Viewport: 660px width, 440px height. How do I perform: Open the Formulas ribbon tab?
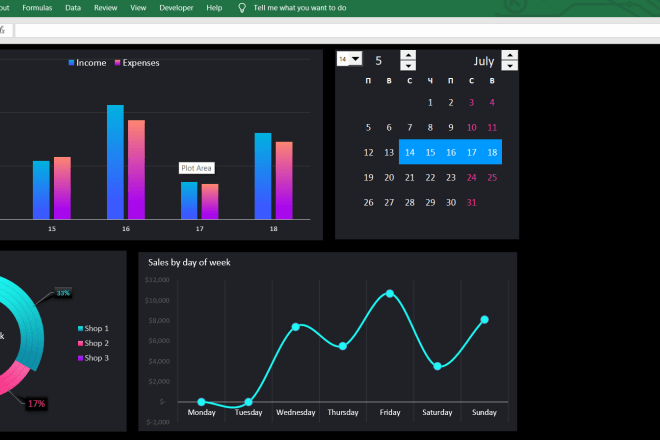37,8
